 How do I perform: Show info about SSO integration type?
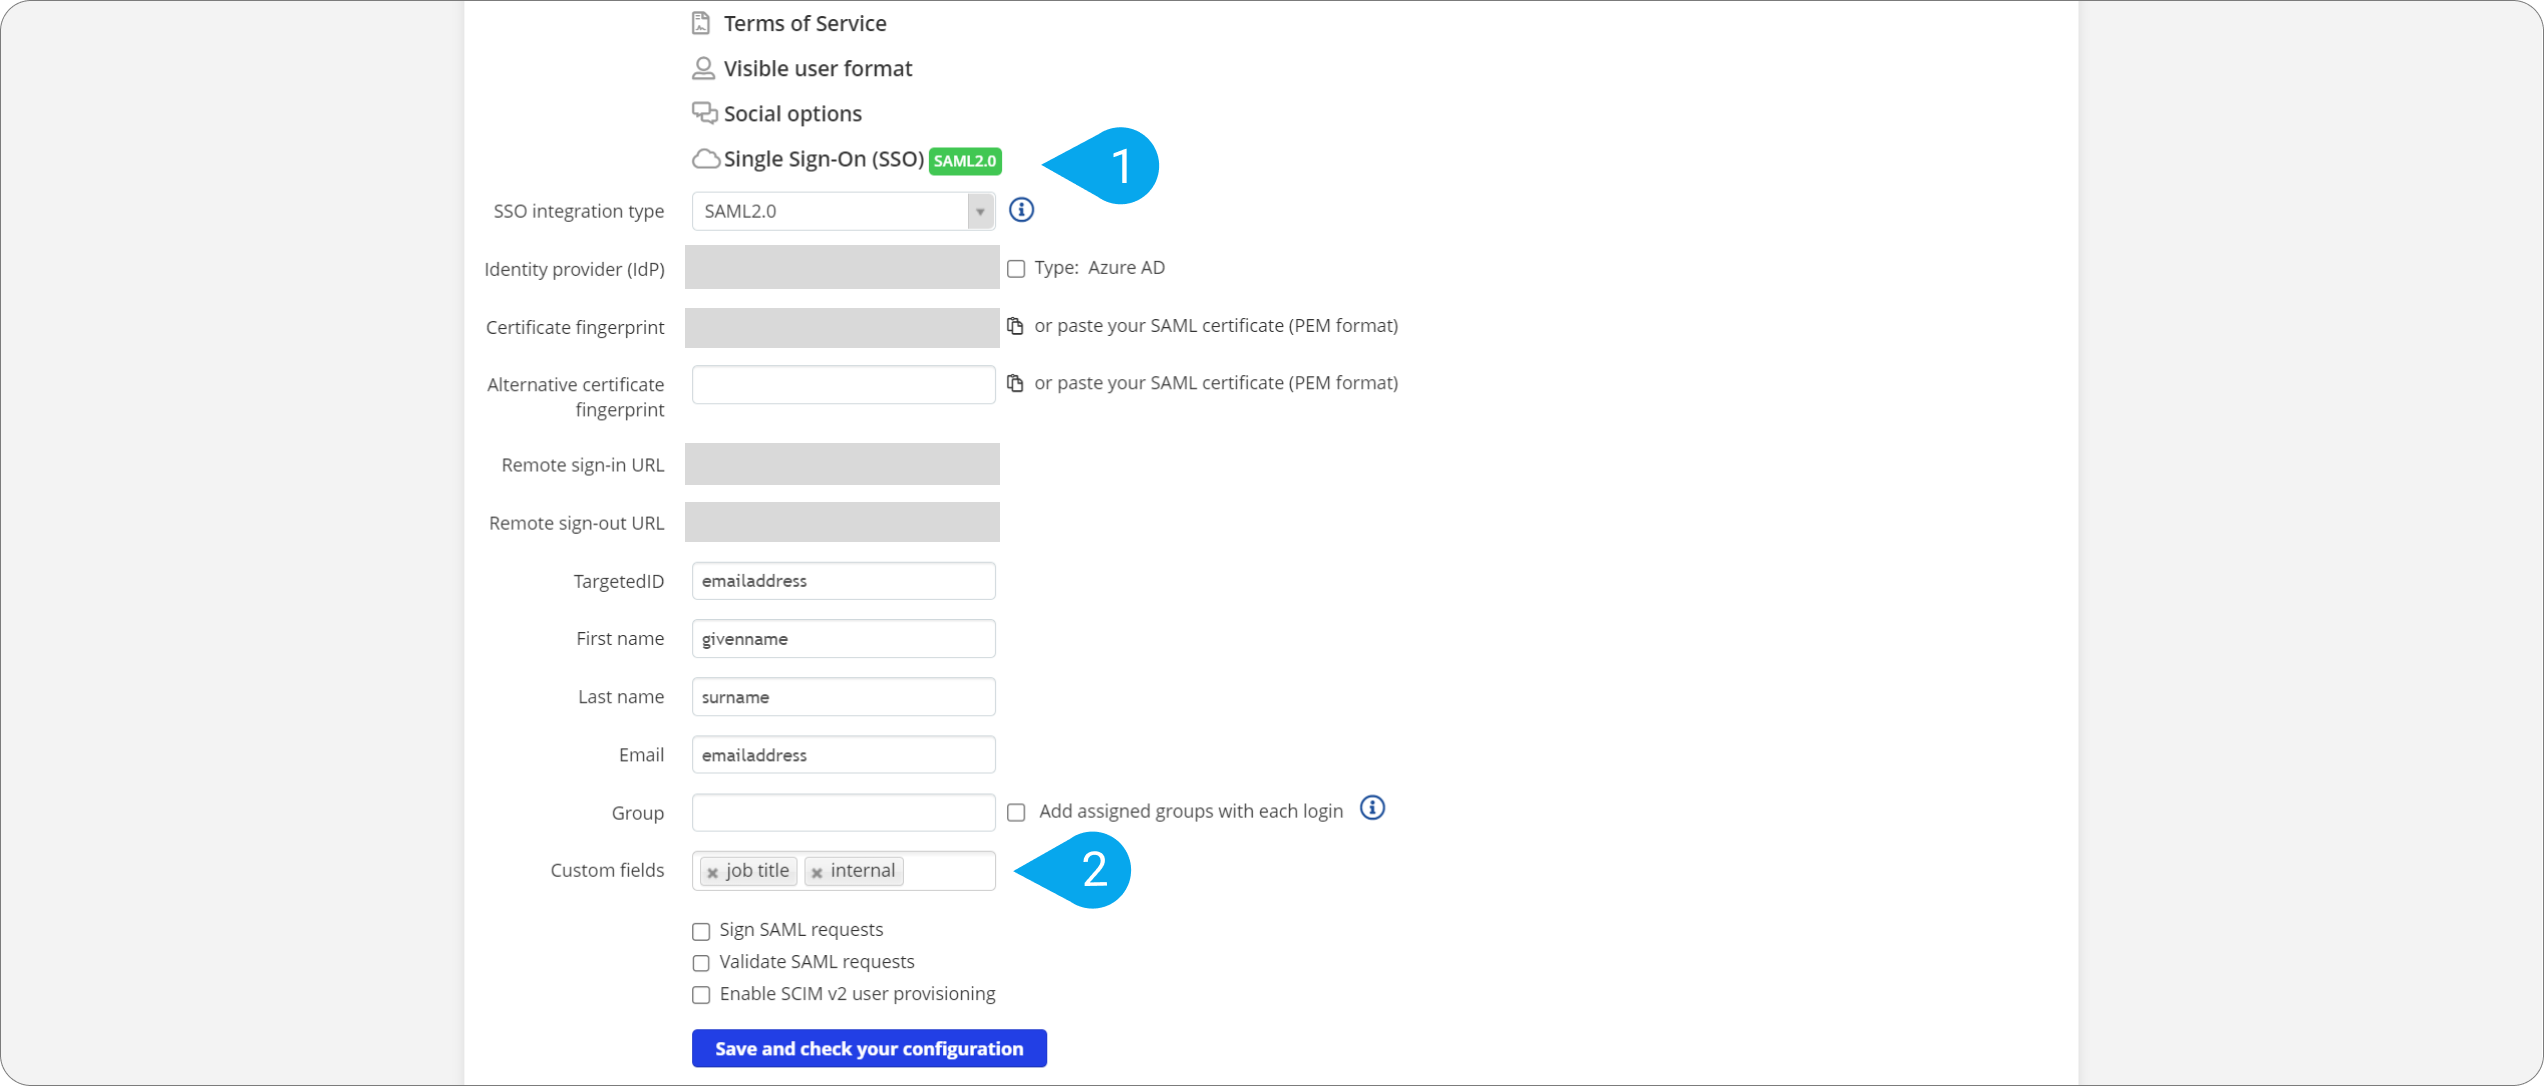coord(1021,210)
